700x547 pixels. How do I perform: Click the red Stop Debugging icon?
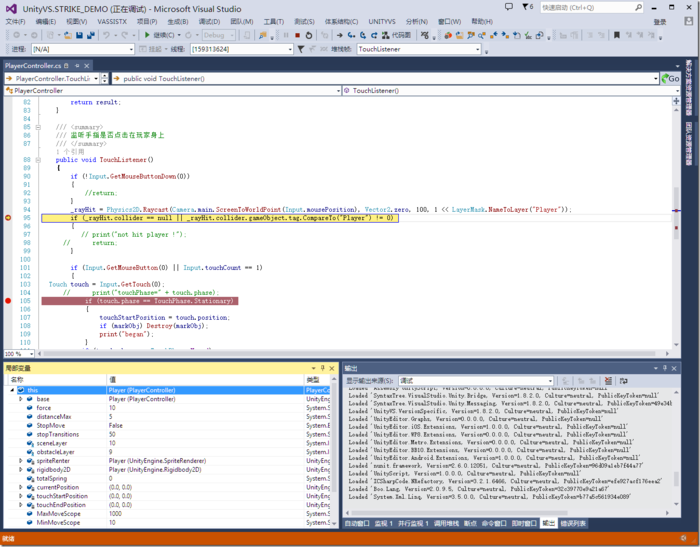[x=297, y=35]
